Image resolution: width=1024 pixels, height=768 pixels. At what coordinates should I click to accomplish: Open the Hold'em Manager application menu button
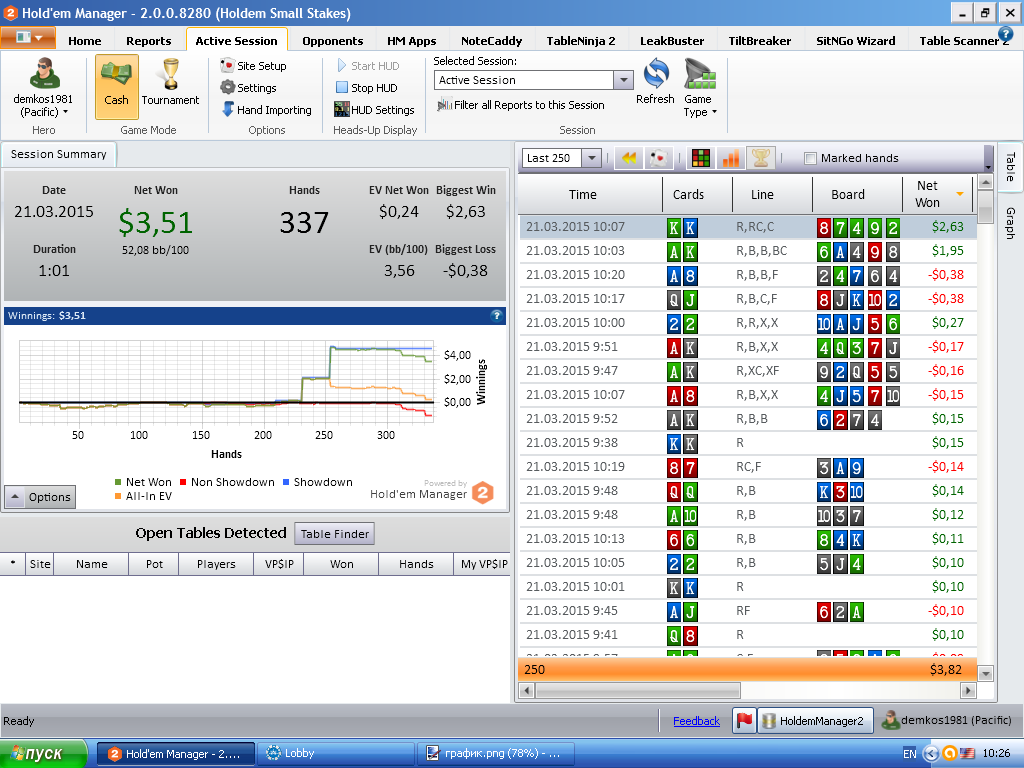tap(28, 38)
